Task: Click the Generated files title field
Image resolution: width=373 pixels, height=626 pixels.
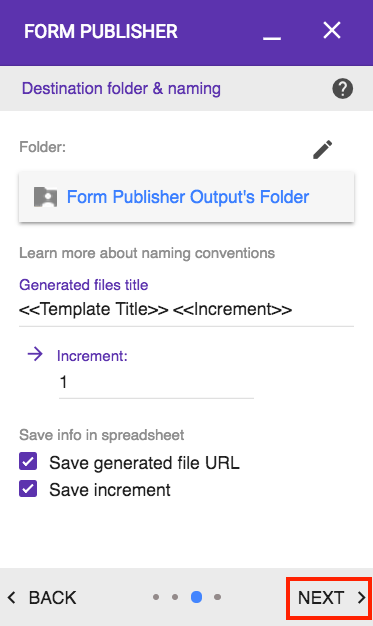Action: (x=186, y=310)
